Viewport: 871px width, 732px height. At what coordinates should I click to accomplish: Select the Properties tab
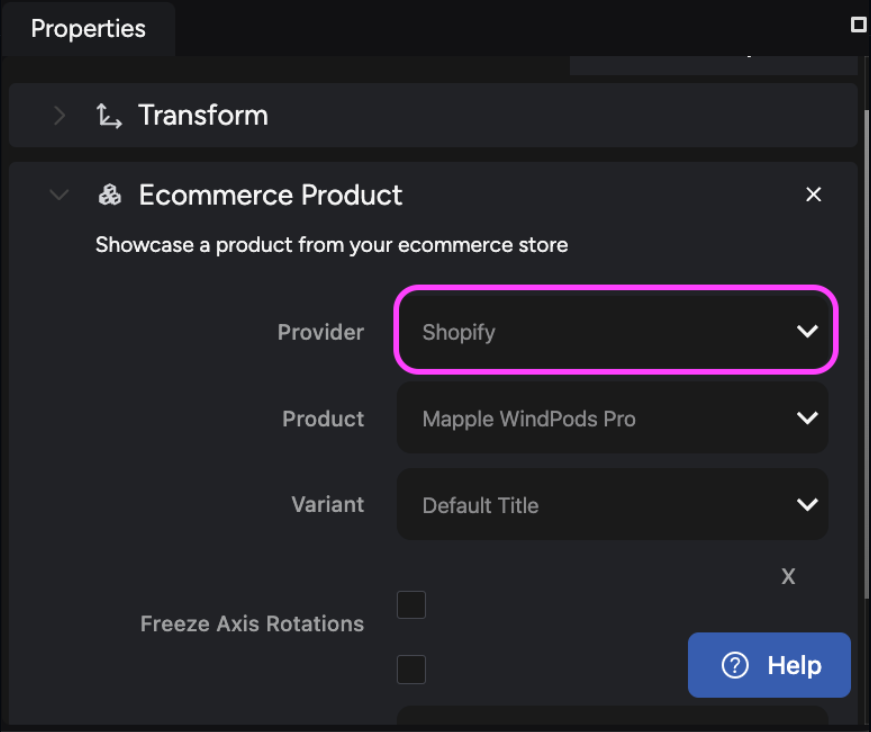point(88,29)
